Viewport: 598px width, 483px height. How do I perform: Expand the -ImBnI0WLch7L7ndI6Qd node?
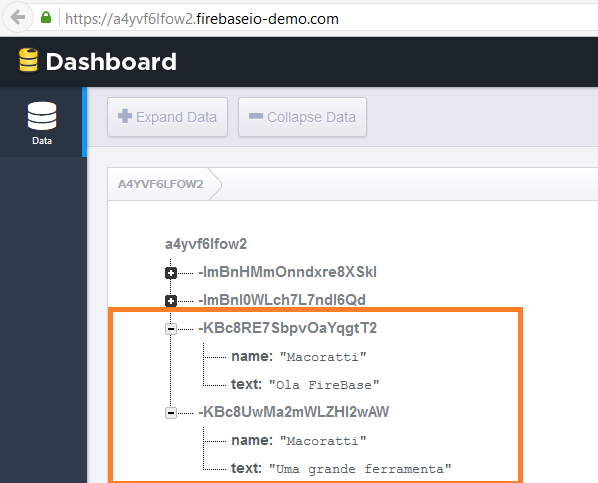171,301
